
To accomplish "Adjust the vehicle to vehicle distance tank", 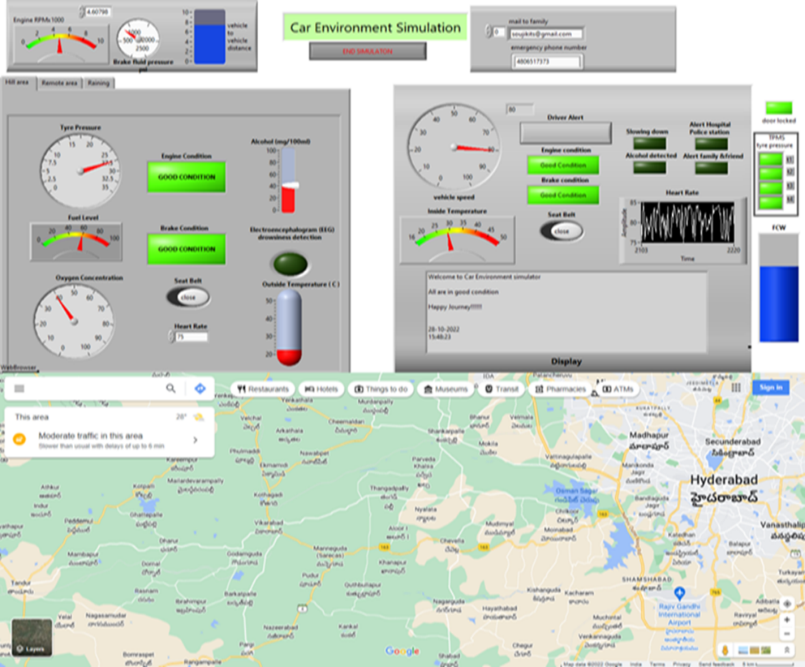I will click(x=209, y=36).
